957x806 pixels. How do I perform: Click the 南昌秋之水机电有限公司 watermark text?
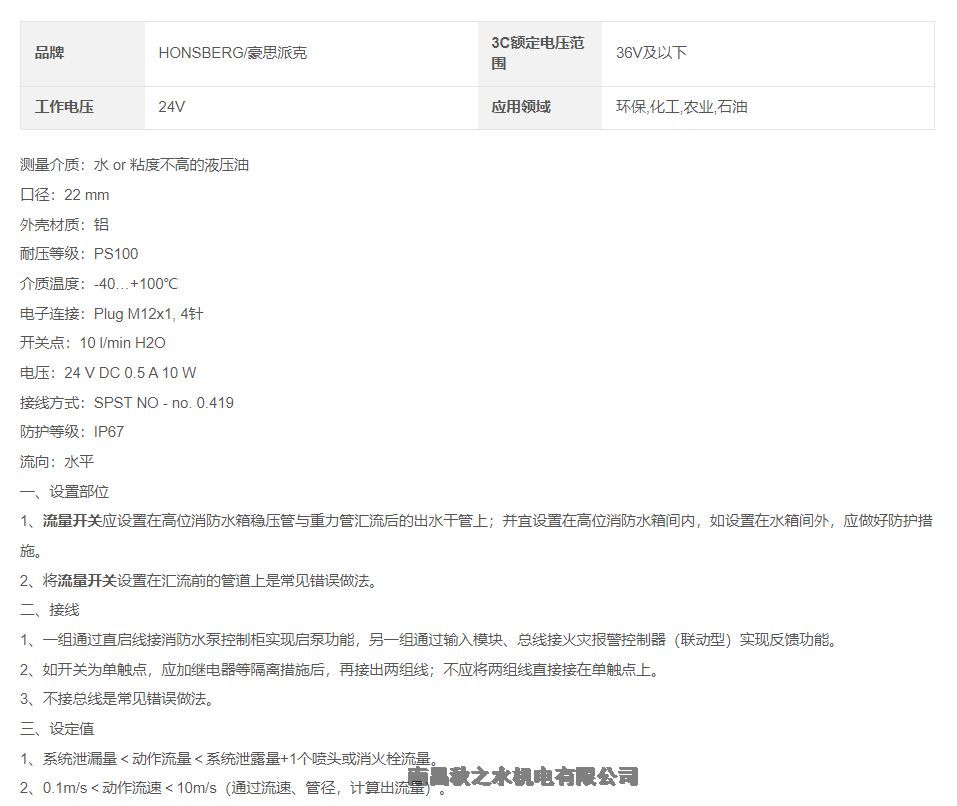523,776
